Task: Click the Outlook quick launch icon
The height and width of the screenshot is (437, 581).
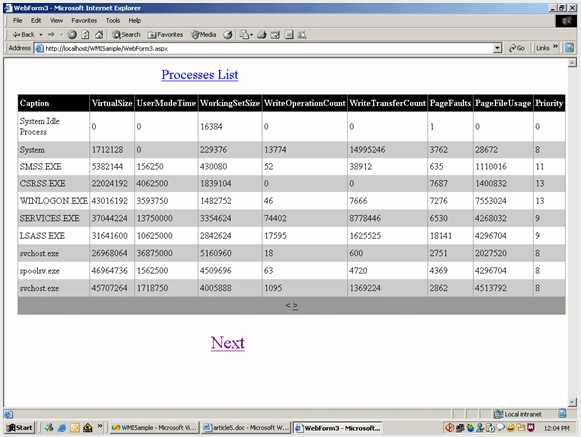Action: [x=75, y=428]
